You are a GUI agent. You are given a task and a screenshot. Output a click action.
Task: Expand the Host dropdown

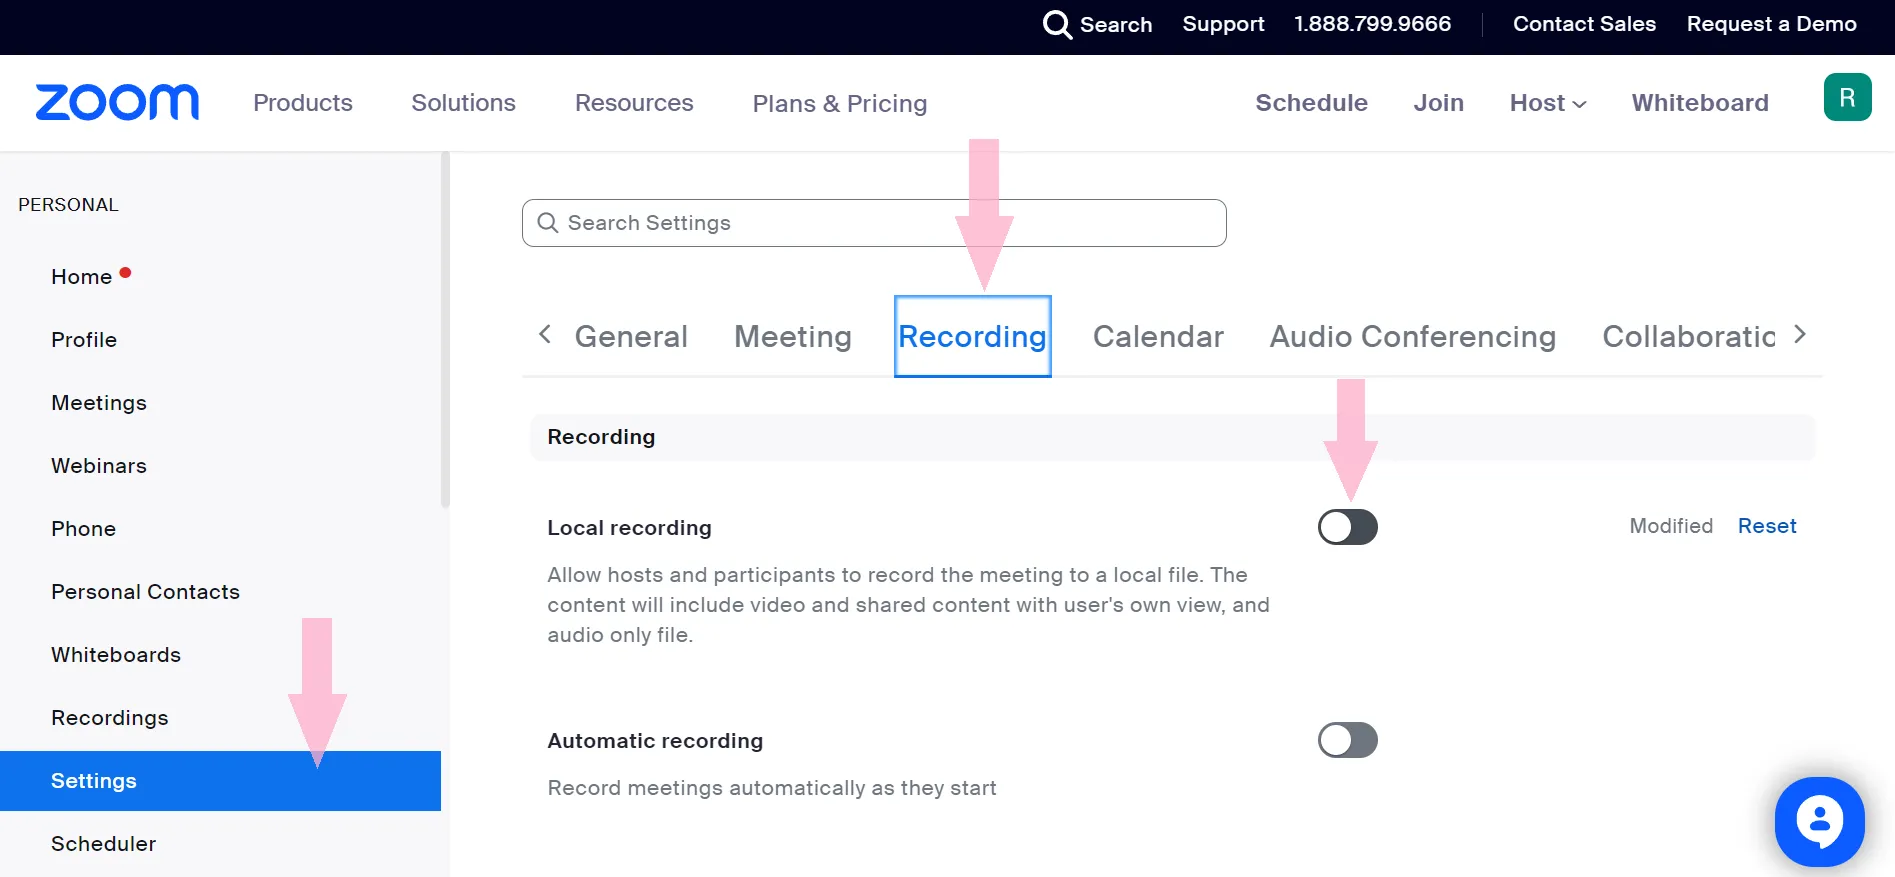(1548, 103)
